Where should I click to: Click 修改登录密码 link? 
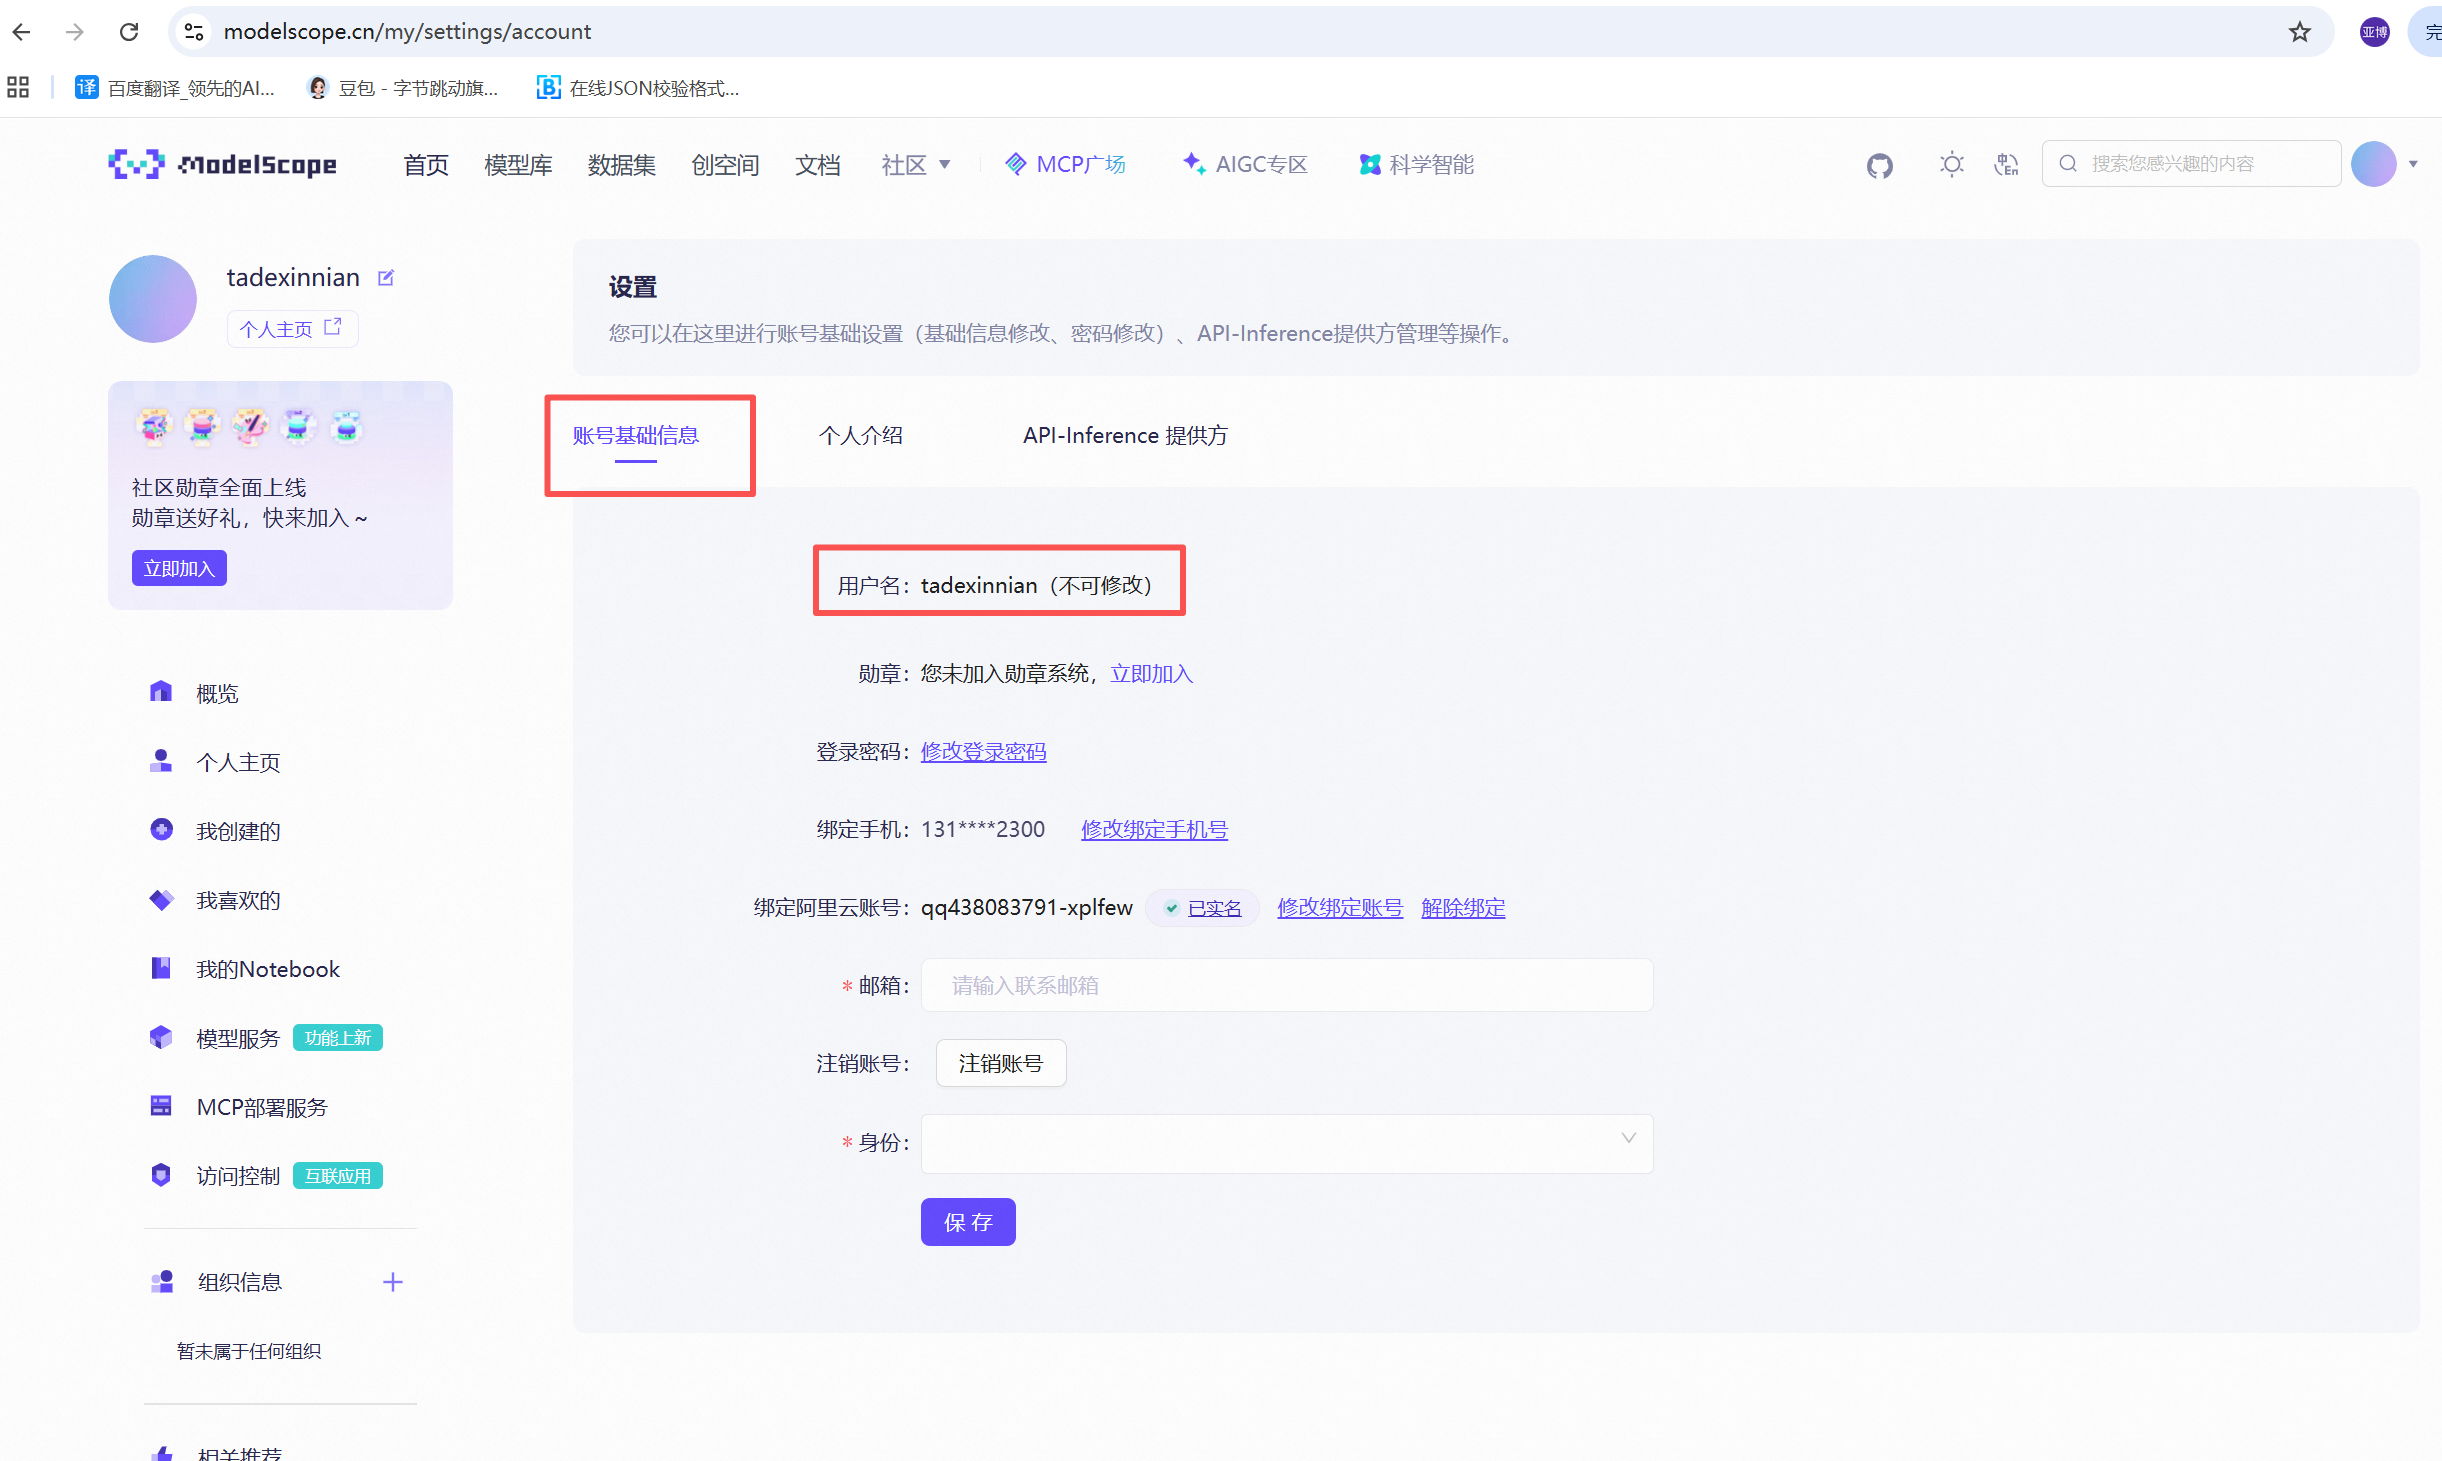click(x=983, y=752)
